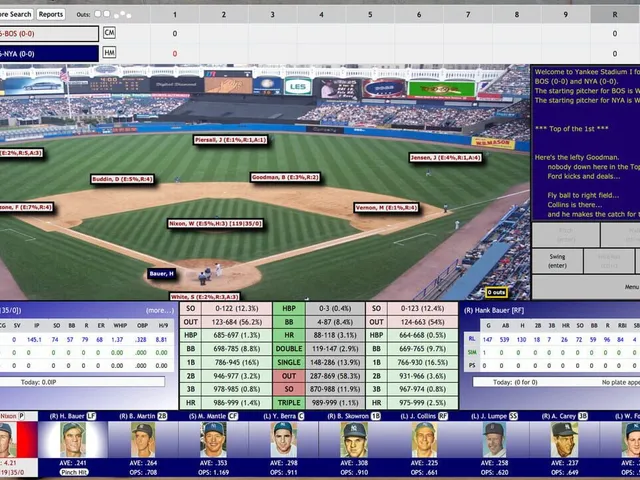Viewport: 640px width, 480px height.
Task: Click the Search button beside Reports
Action: (x=16, y=14)
